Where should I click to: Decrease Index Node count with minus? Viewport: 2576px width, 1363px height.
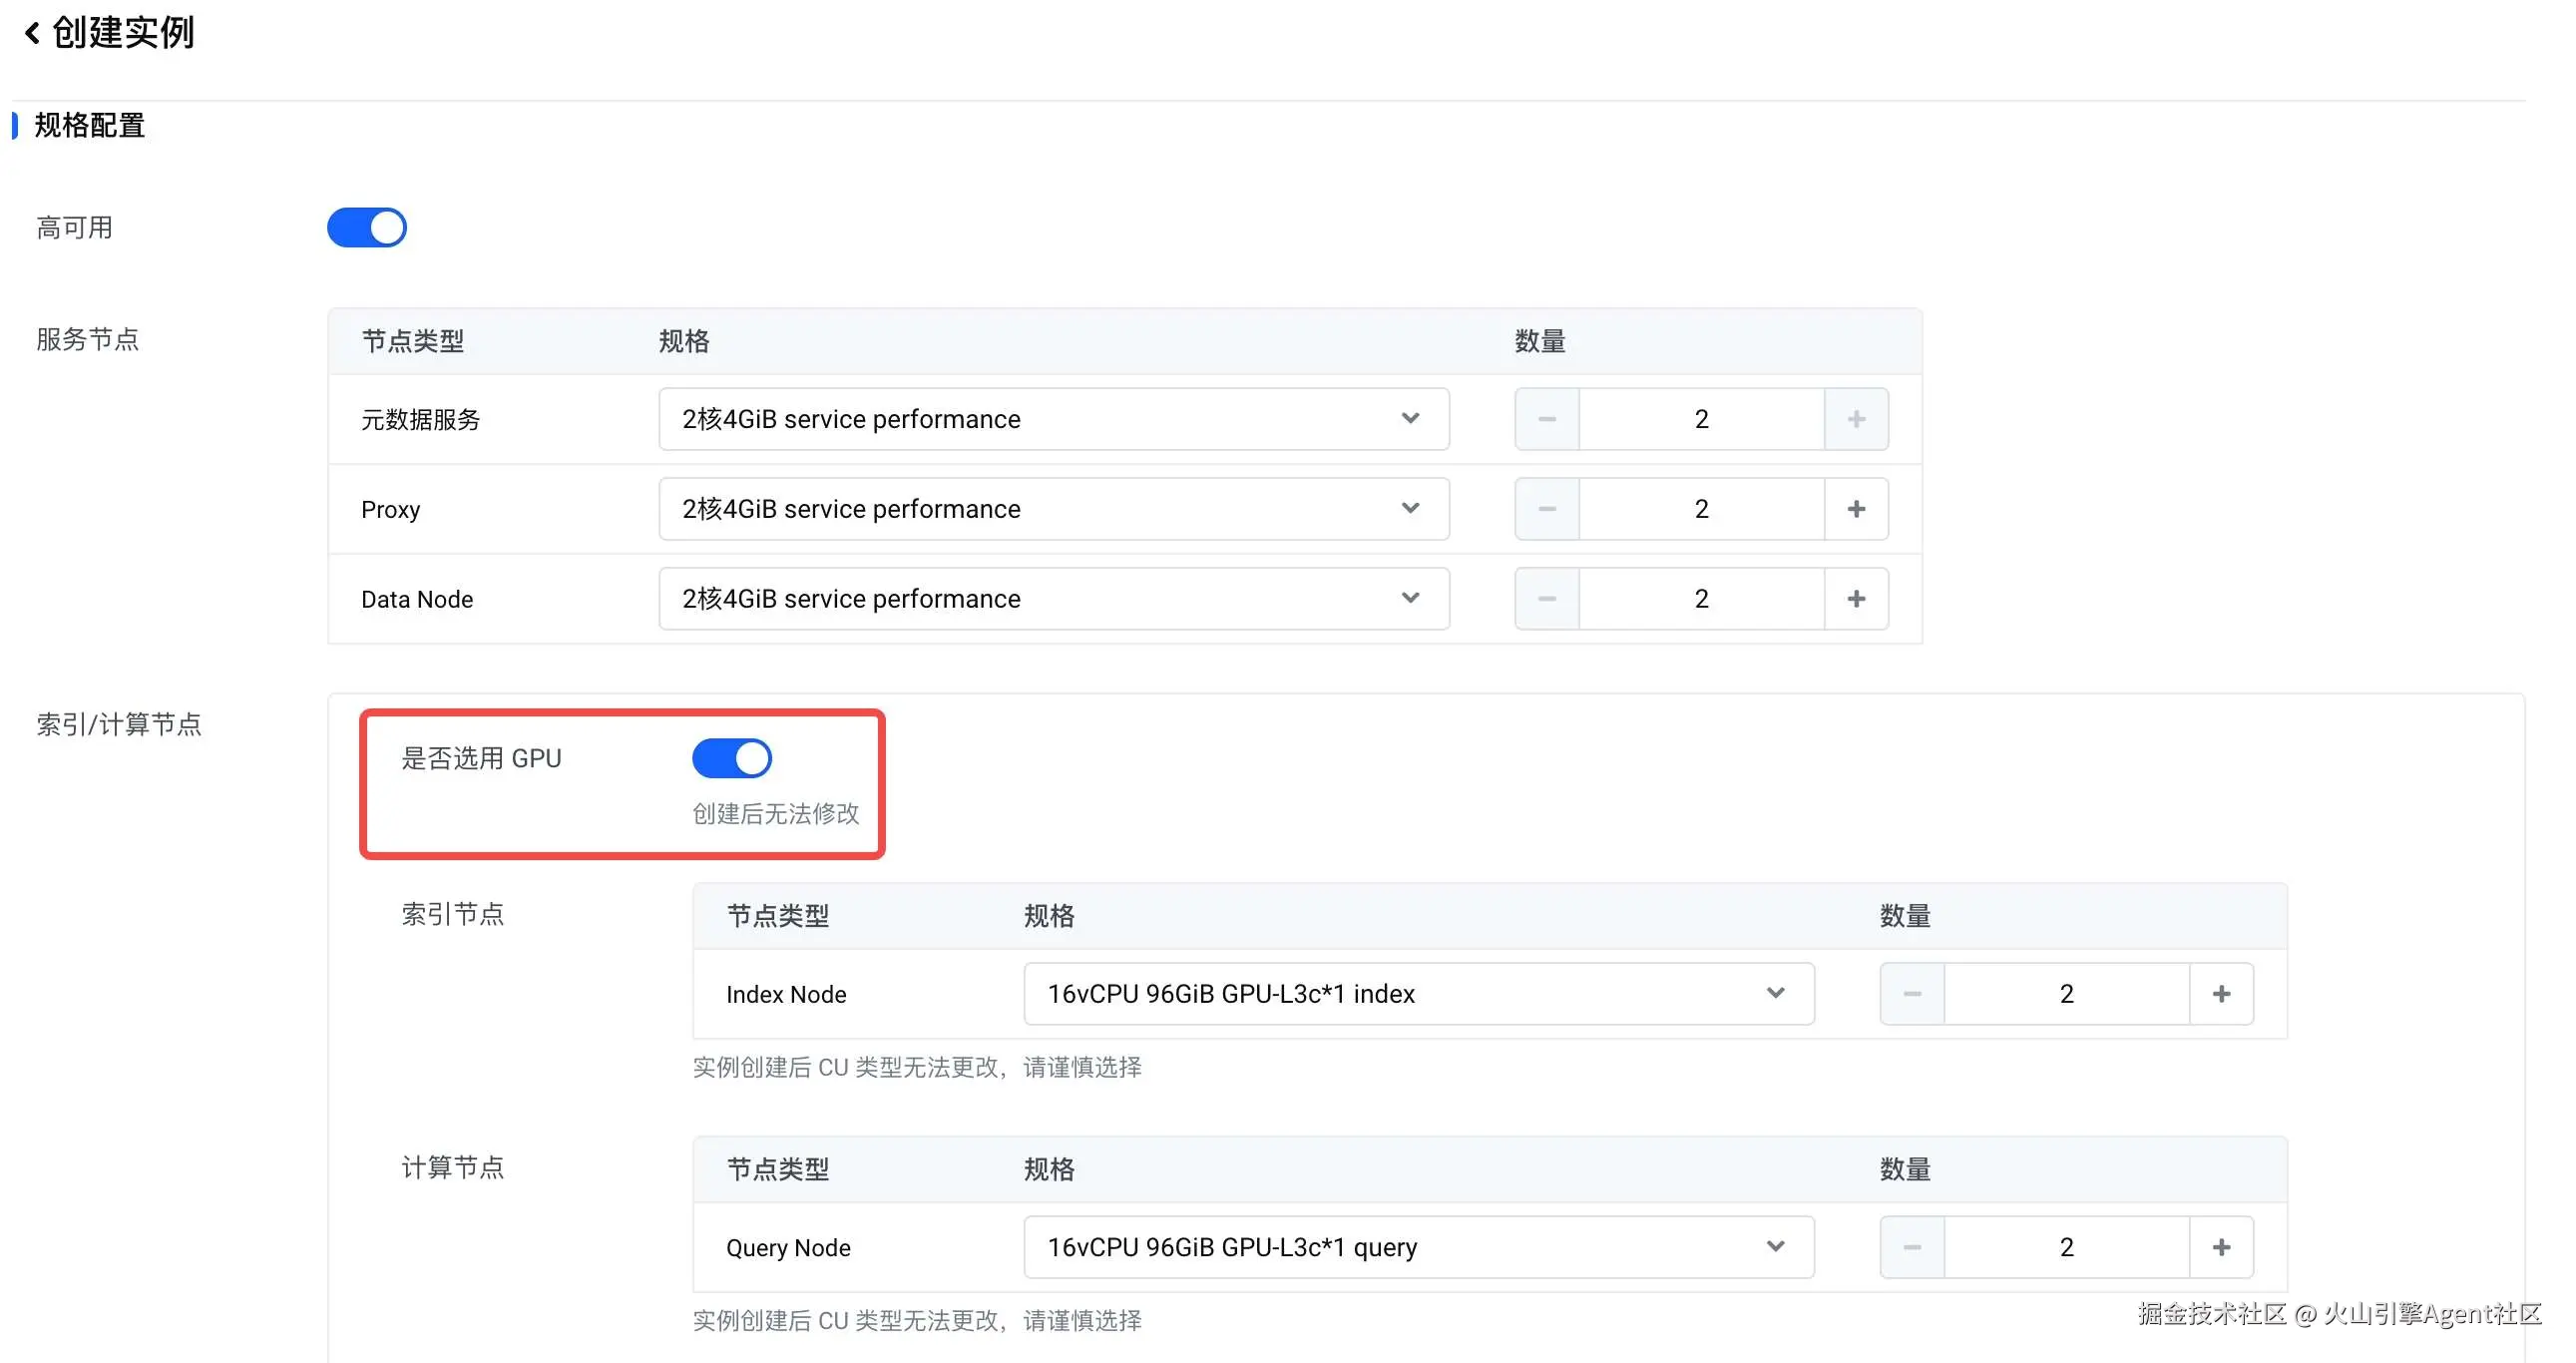tap(1912, 994)
